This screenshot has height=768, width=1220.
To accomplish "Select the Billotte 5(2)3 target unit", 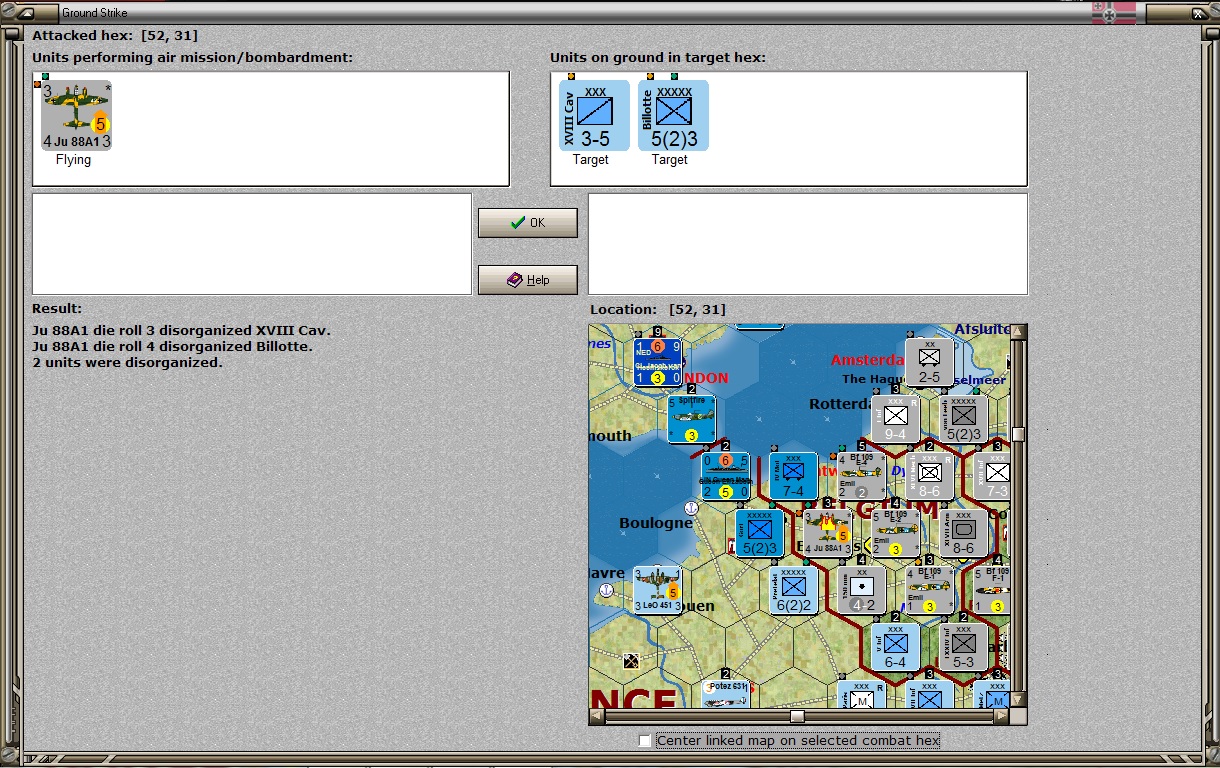I will (x=673, y=116).
